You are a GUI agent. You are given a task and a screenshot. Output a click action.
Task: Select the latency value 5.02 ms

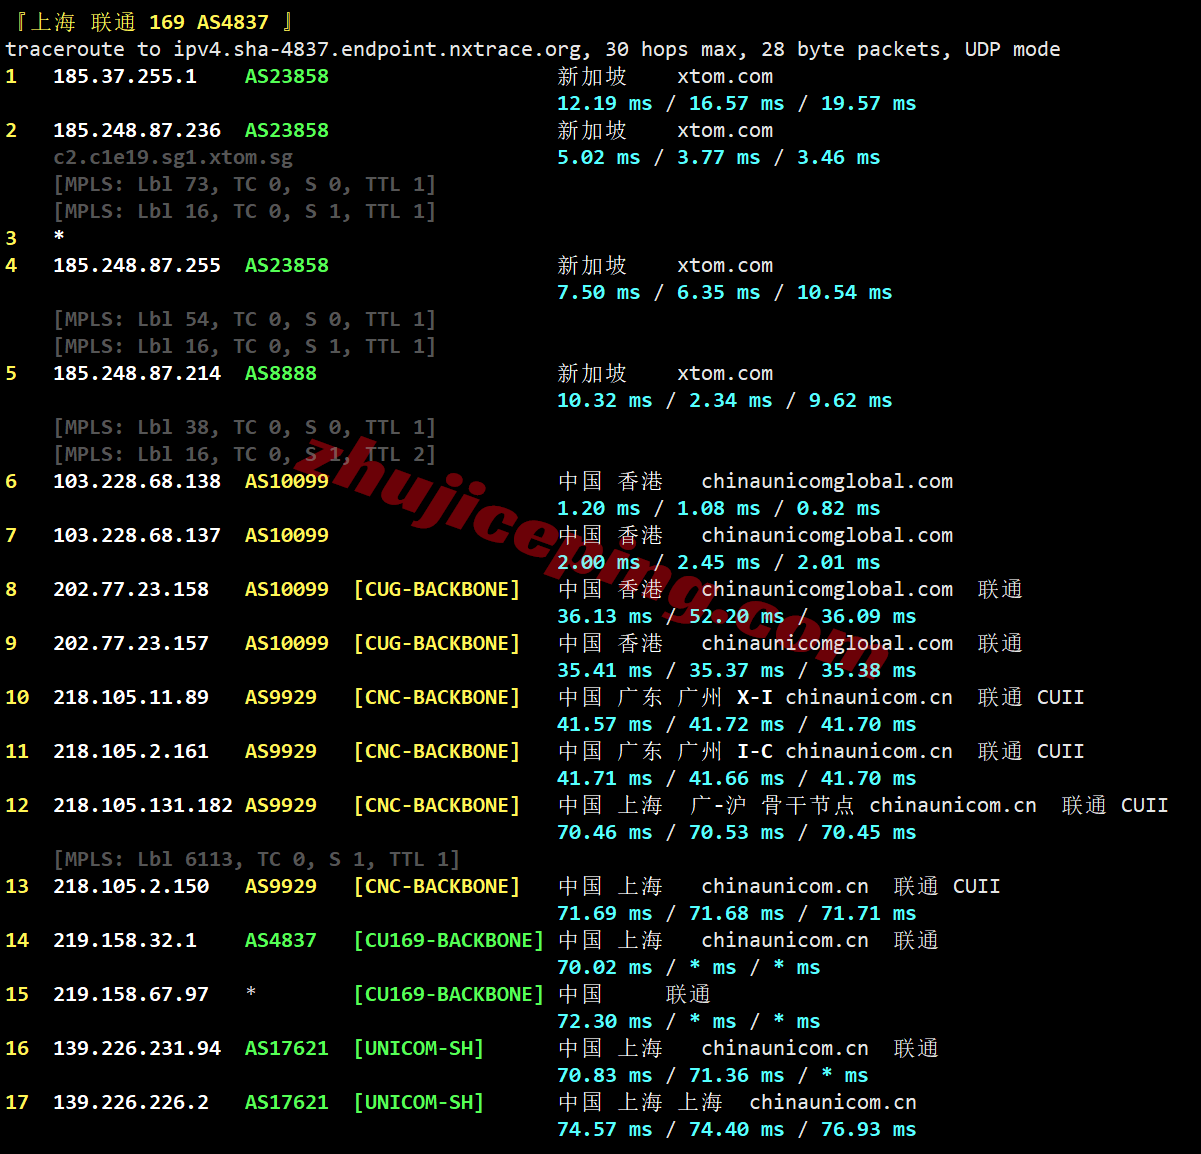click(x=599, y=157)
